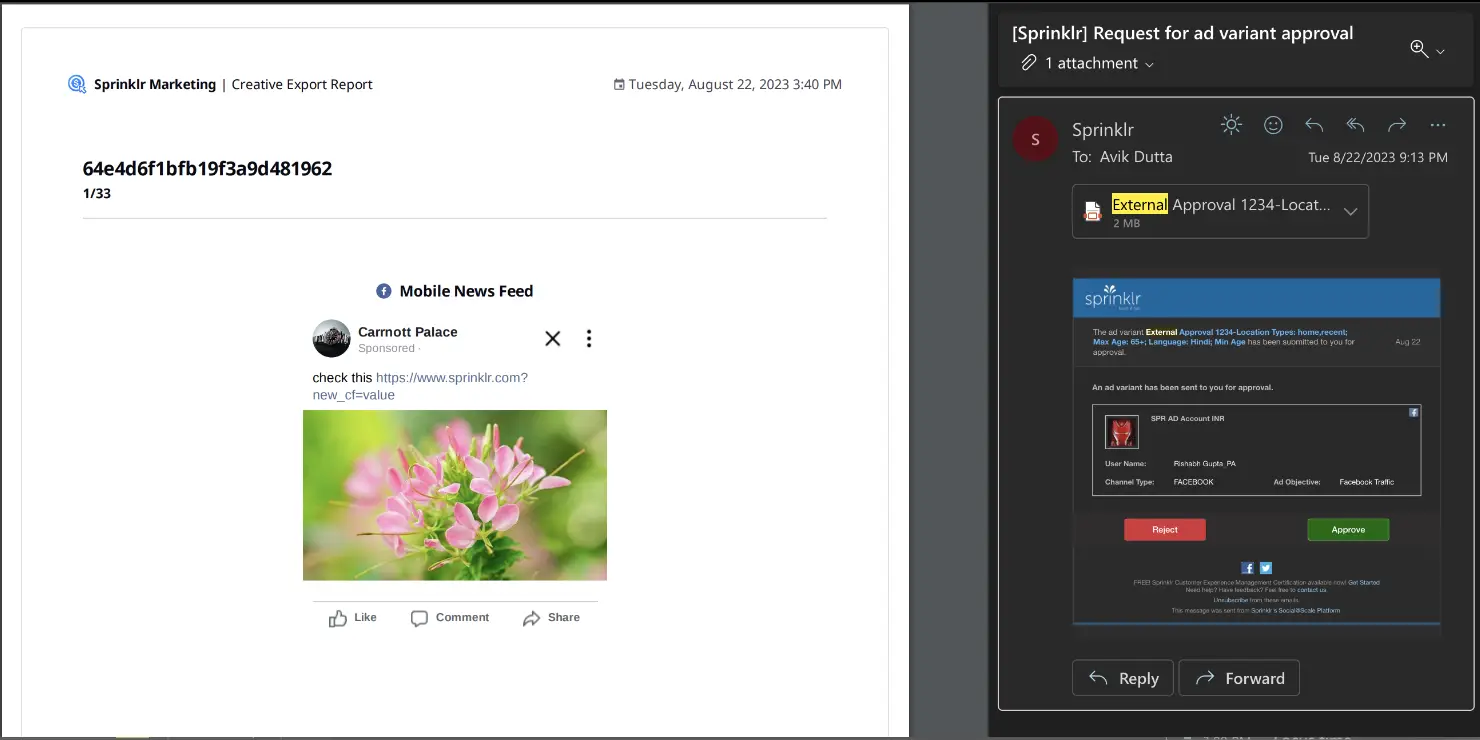The height and width of the screenshot is (740, 1480).
Task: Click the Forward button below the email
Action: coord(1239,678)
